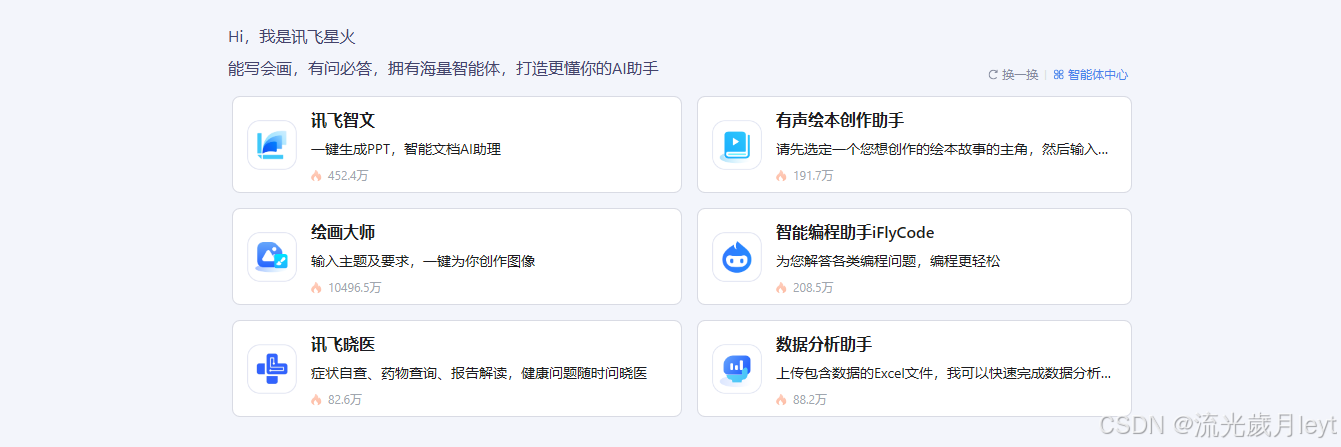Select the 数据分析助手 card title
The width and height of the screenshot is (1341, 447).
[x=824, y=345]
